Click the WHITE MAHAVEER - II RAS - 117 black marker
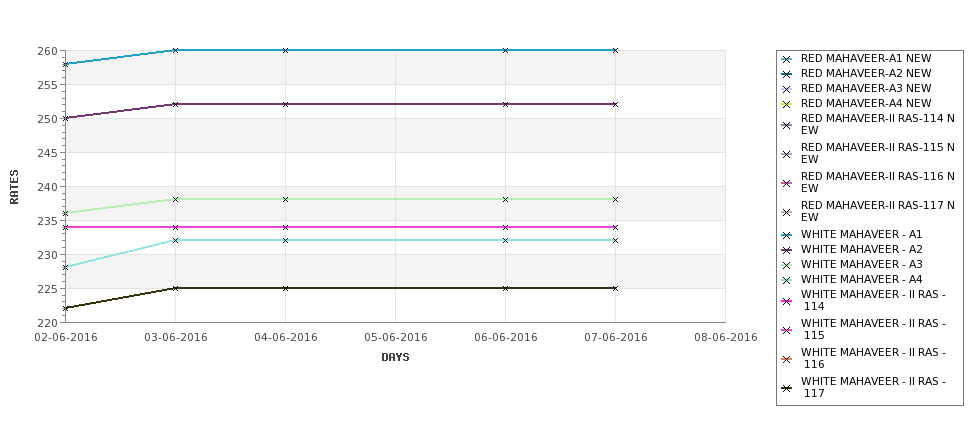The width and height of the screenshot is (975, 429). (787, 388)
